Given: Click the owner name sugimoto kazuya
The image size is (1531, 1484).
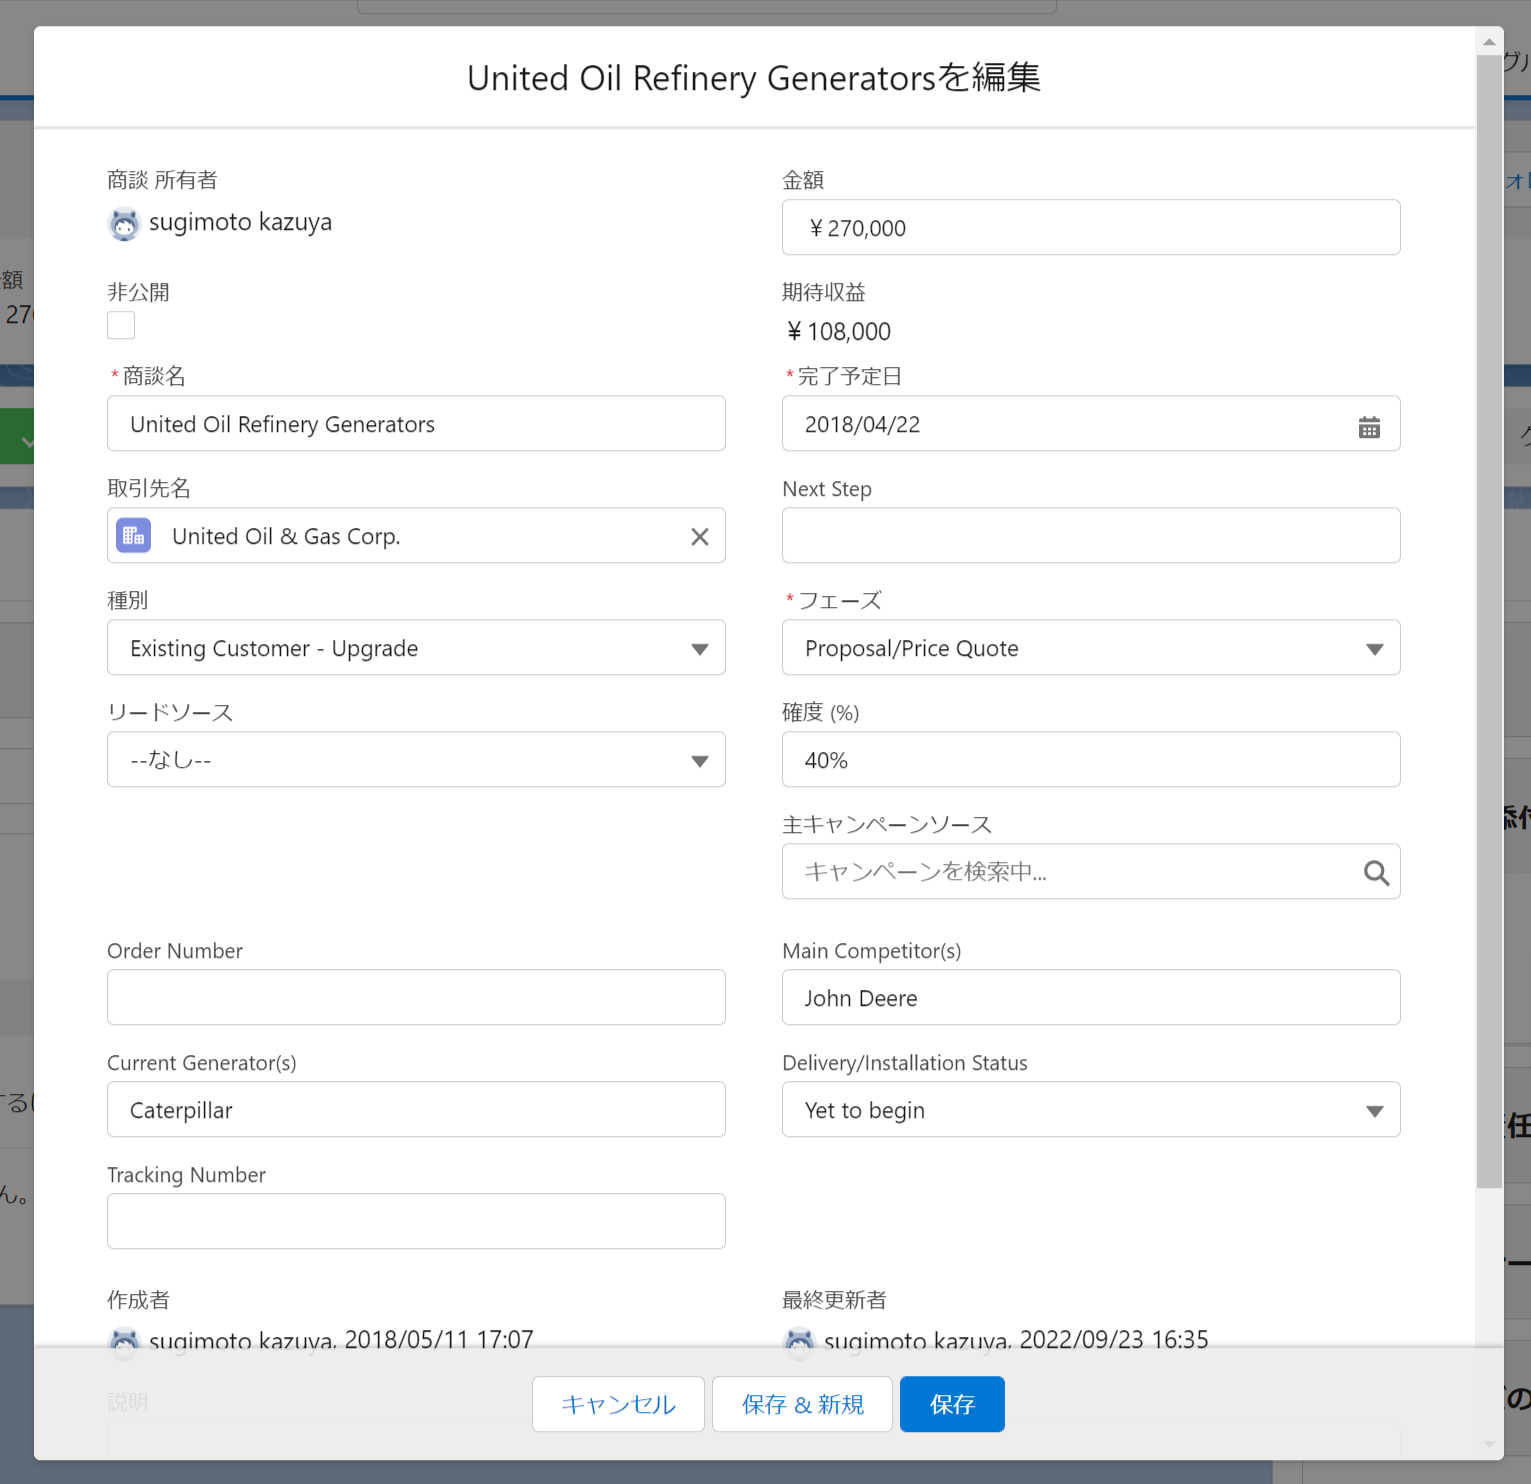Looking at the screenshot, I should 240,222.
